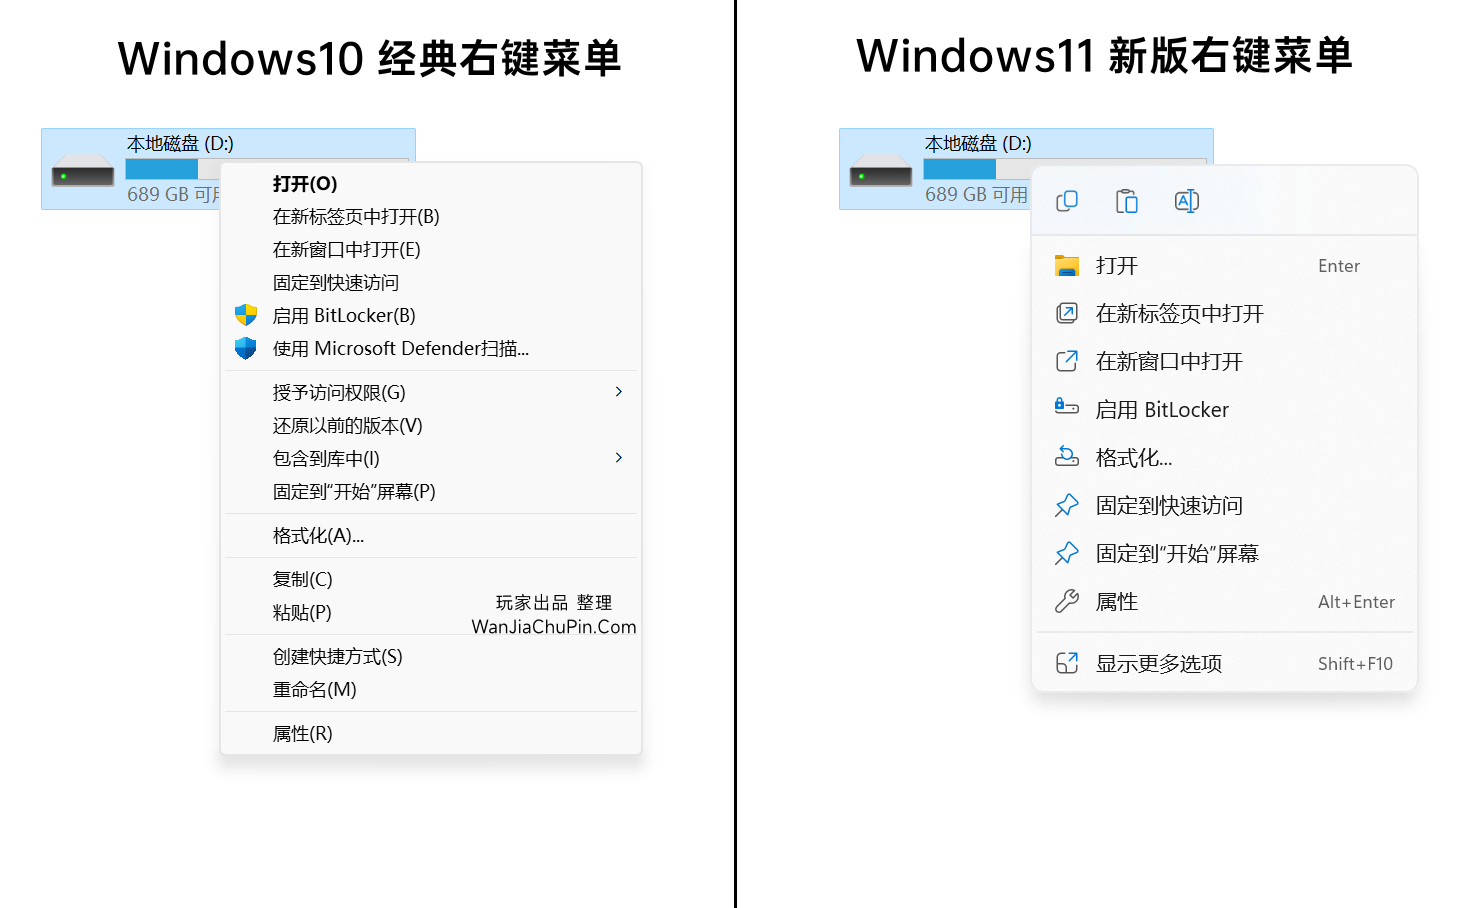Expand the 包含到库中 submenu
The width and height of the screenshot is (1472, 908).
618,457
